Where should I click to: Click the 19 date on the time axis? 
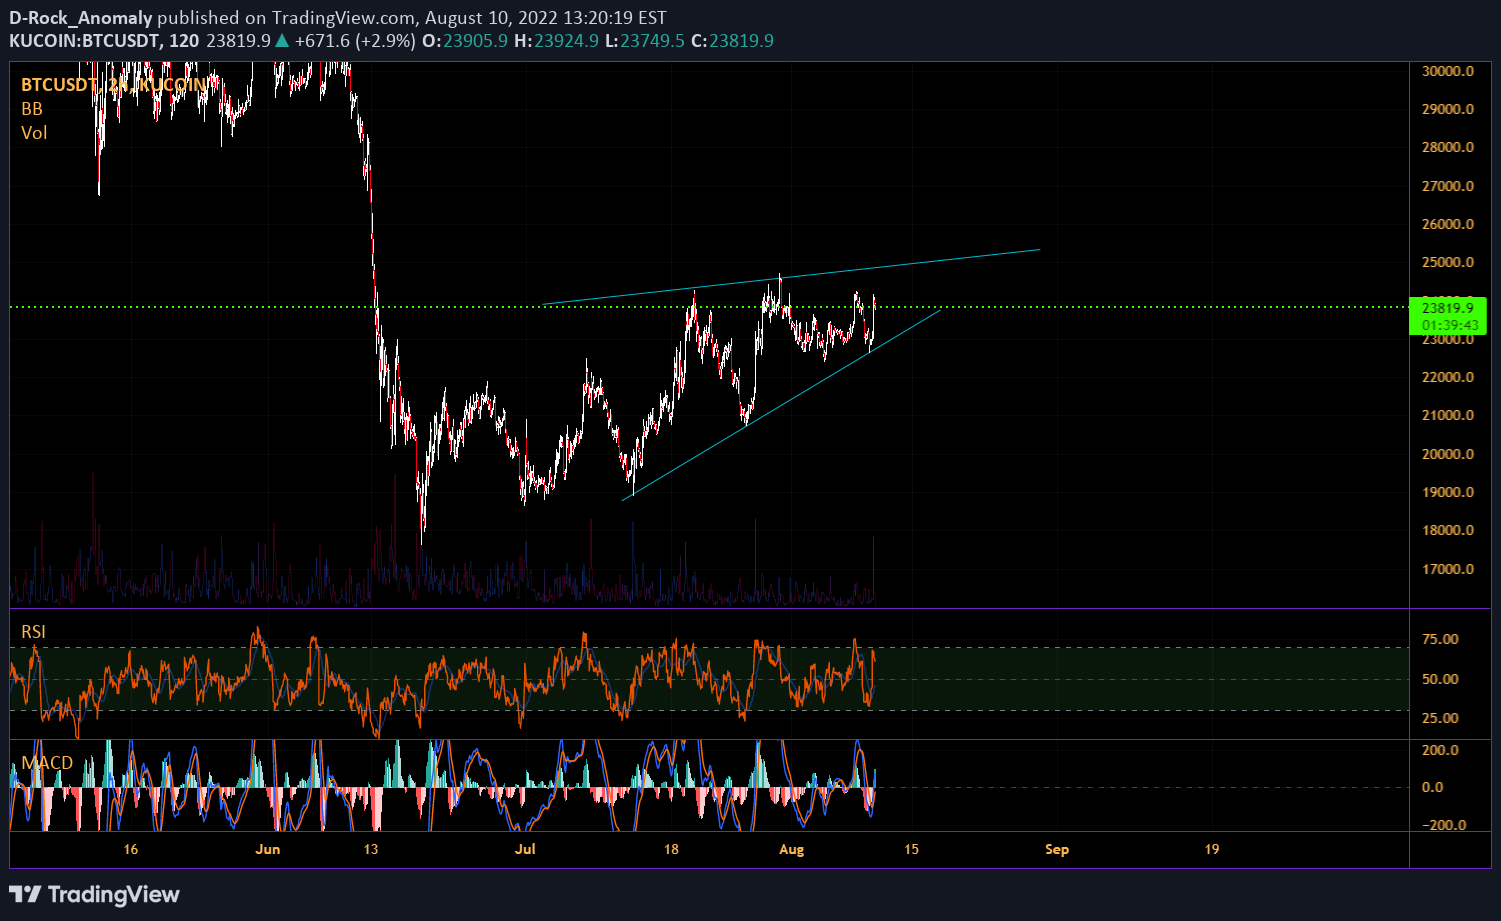pos(1212,850)
